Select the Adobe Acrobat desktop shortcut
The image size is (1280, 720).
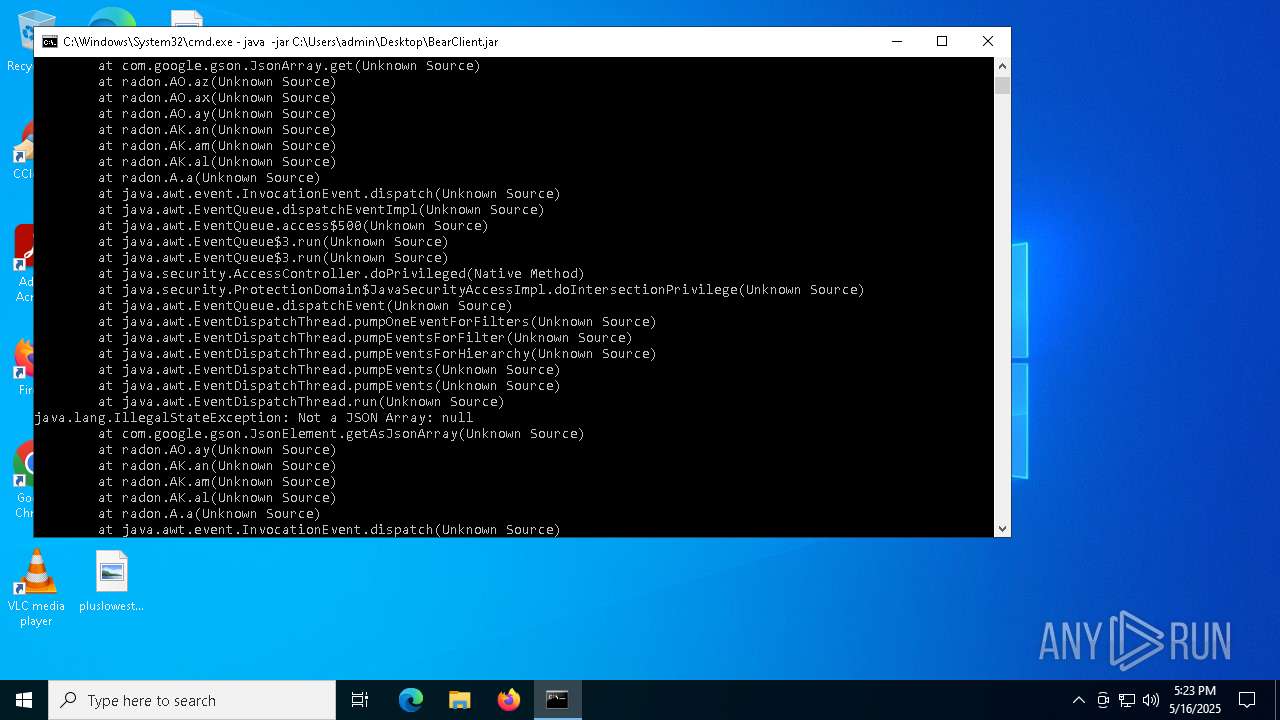click(22, 263)
